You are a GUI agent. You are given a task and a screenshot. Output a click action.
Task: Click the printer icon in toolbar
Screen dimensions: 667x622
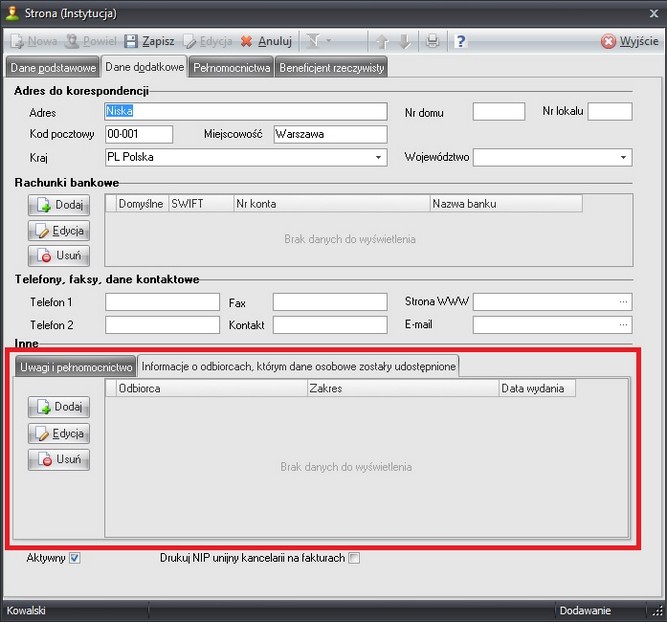pos(433,42)
